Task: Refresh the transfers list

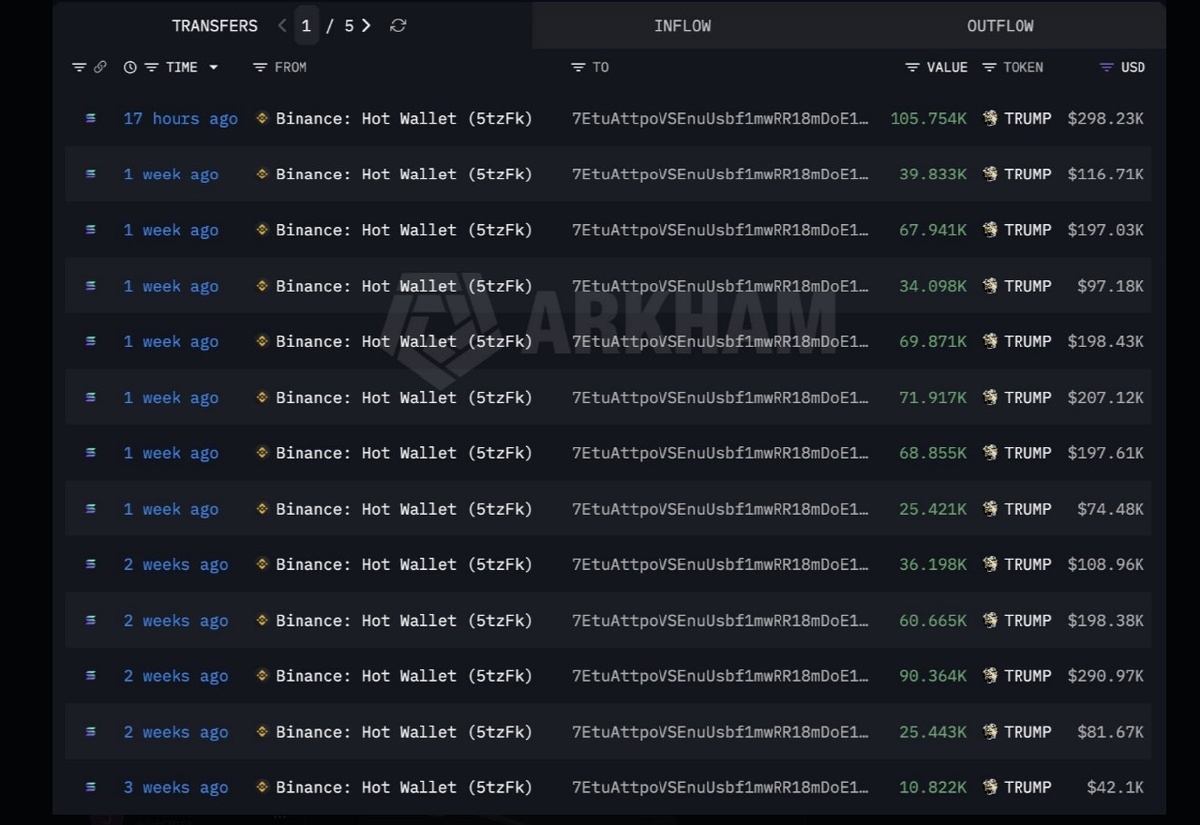Action: click(398, 26)
